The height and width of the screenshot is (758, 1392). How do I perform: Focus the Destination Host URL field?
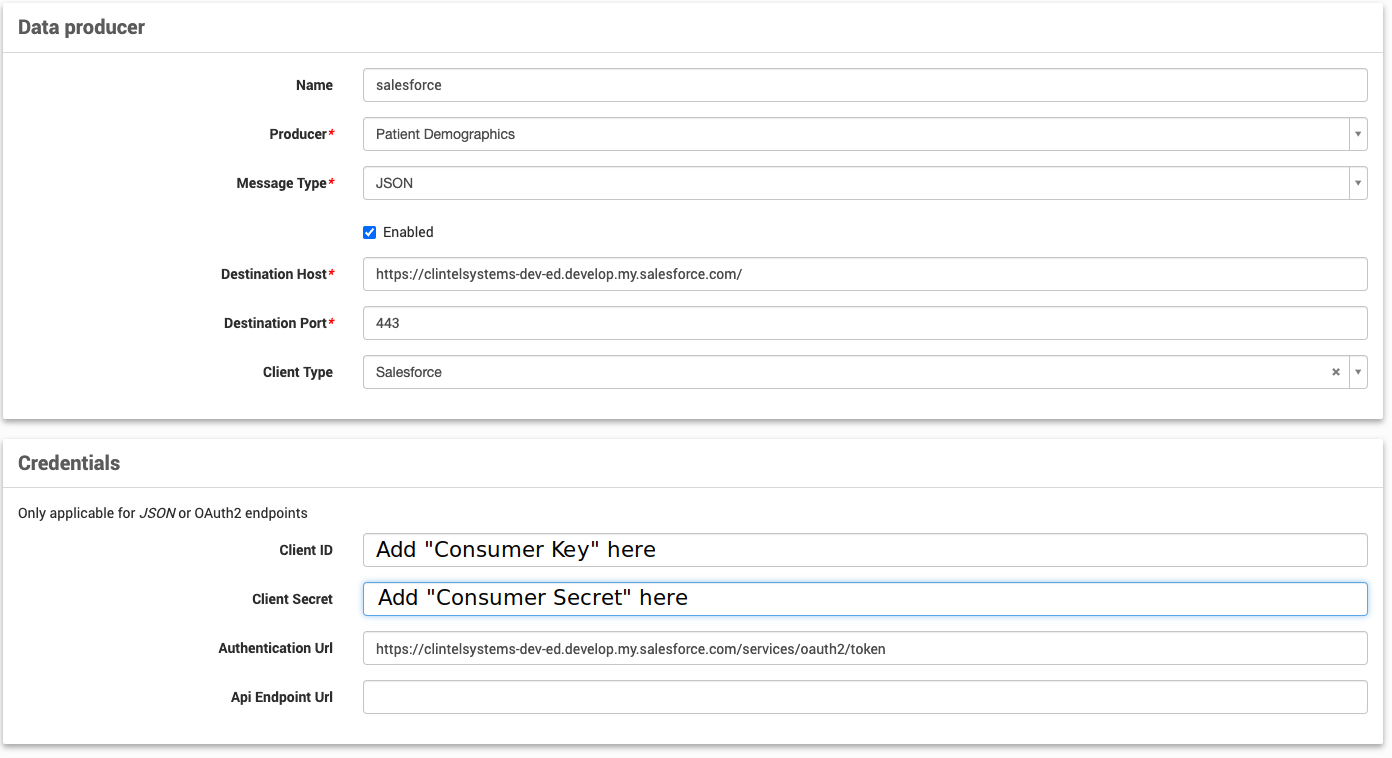point(864,274)
